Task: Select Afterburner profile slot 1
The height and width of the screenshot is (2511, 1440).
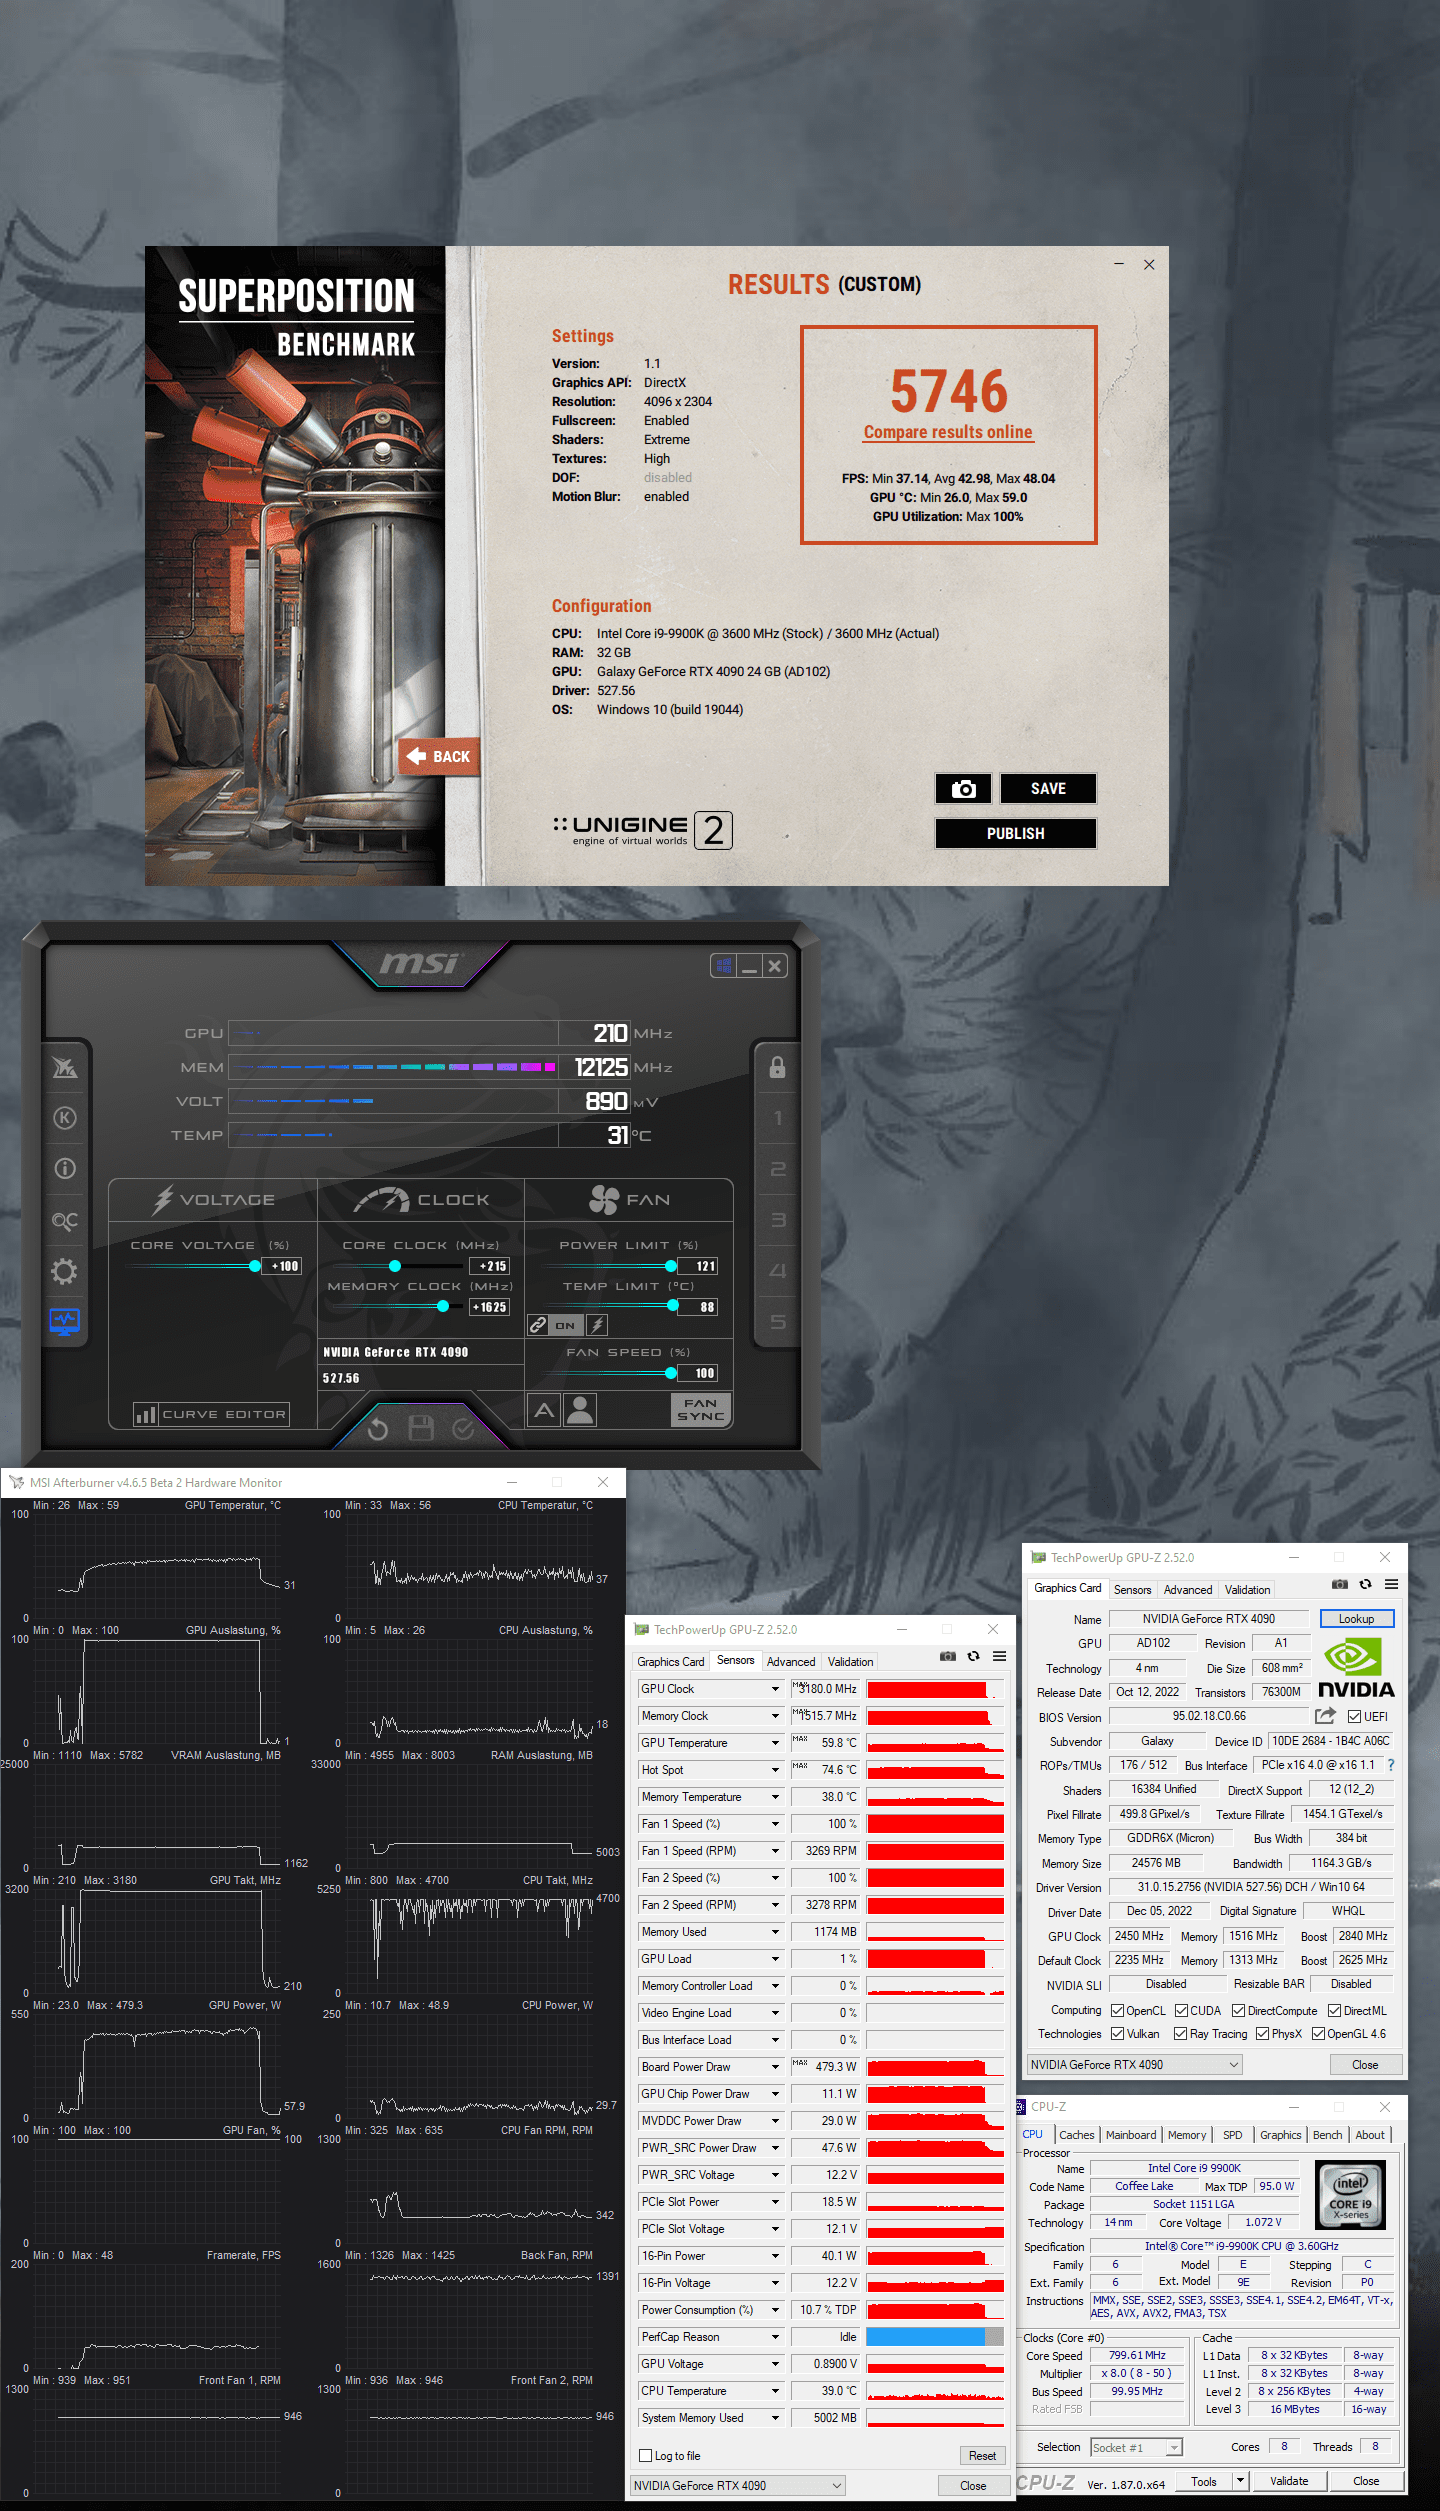Action: (777, 1118)
